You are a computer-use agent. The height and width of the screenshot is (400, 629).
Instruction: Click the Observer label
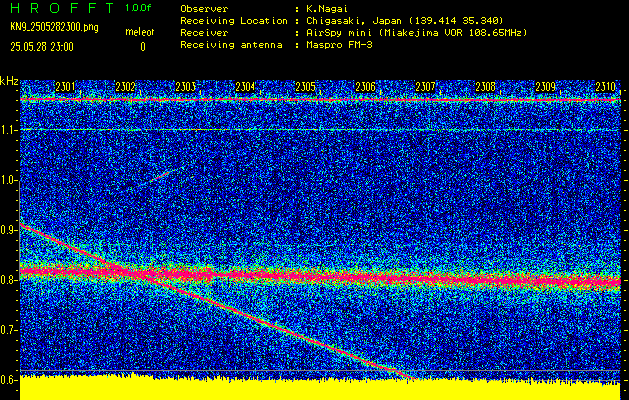pos(204,8)
